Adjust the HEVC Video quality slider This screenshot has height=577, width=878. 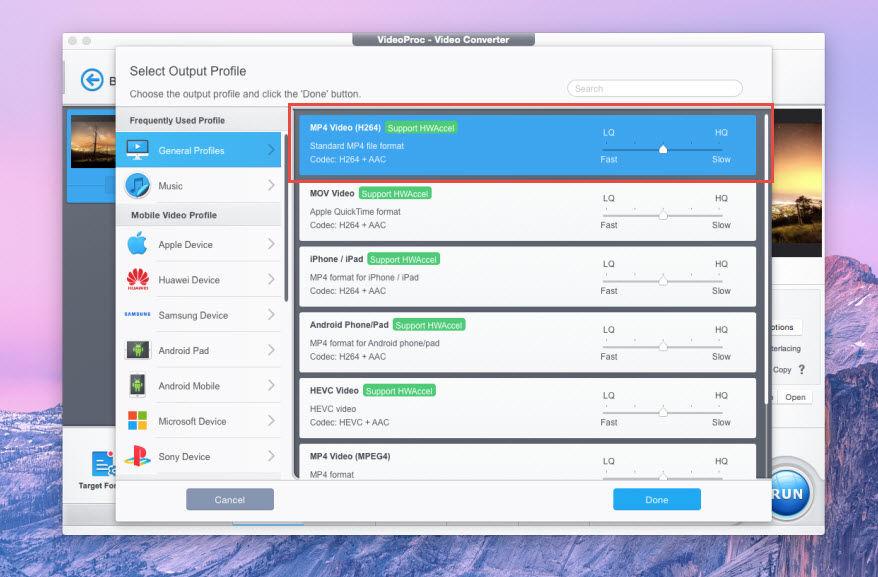click(x=663, y=412)
